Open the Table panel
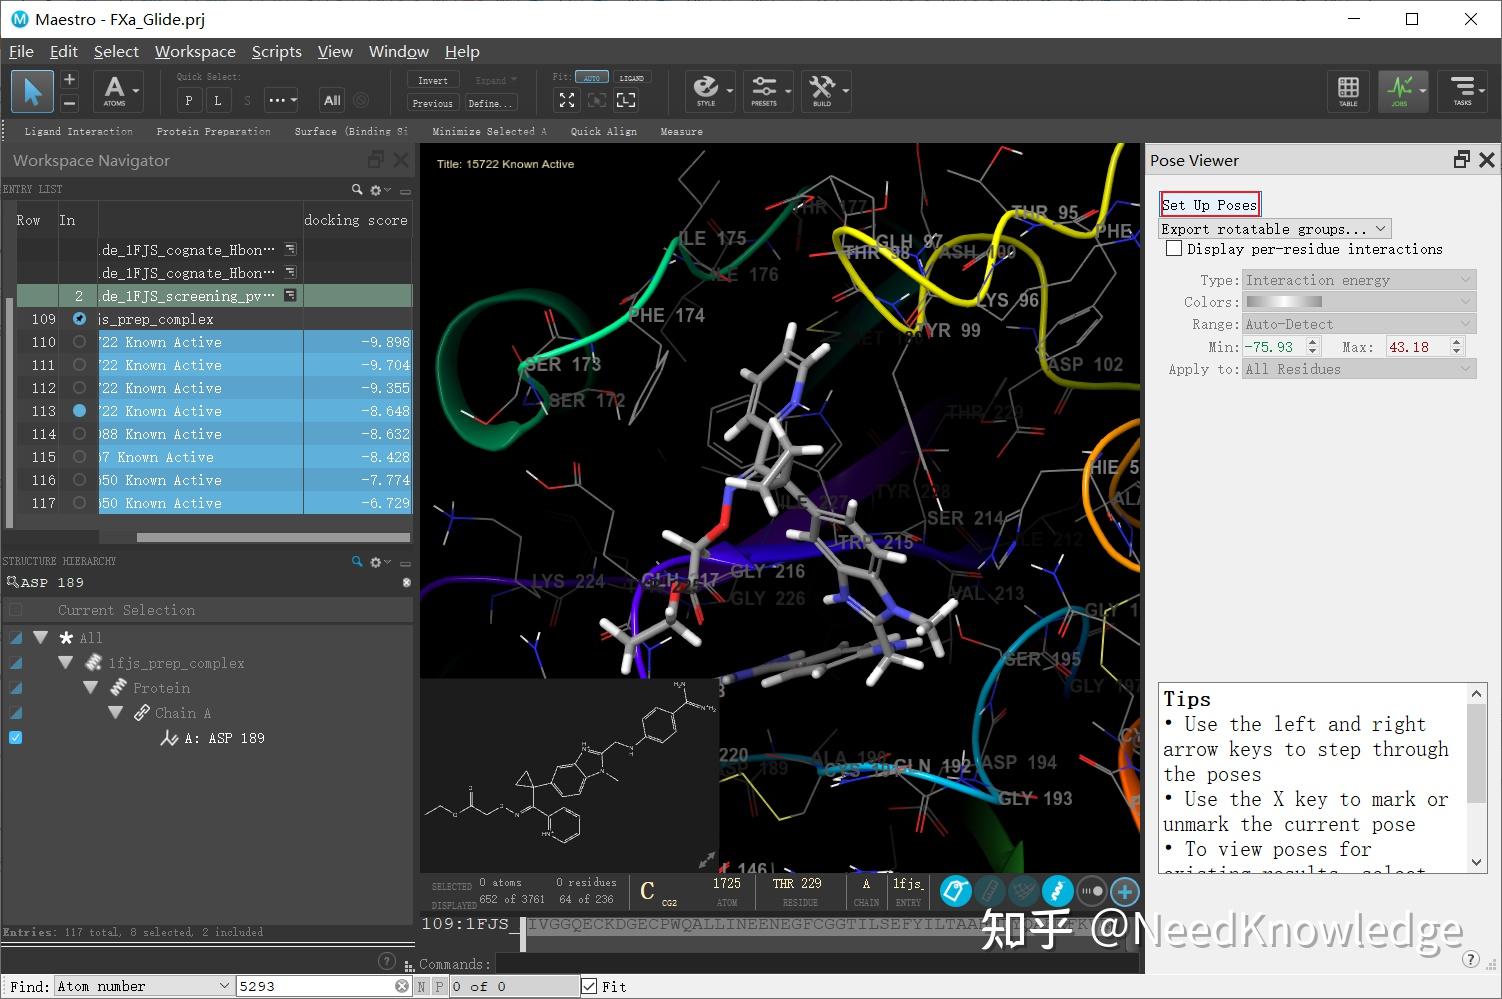The image size is (1502, 999). [1348, 91]
